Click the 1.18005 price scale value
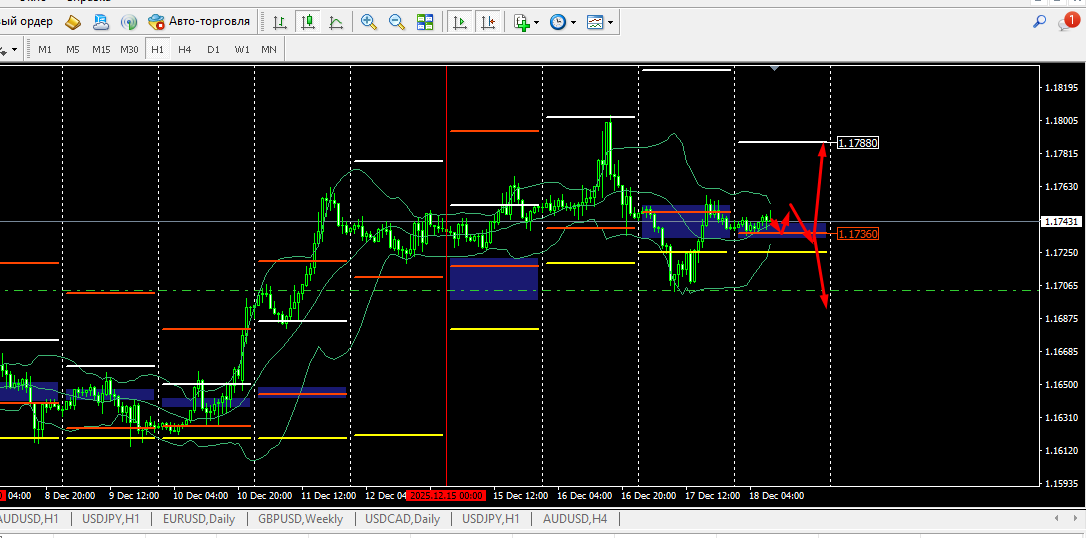The height and width of the screenshot is (538, 1086). tap(1062, 120)
